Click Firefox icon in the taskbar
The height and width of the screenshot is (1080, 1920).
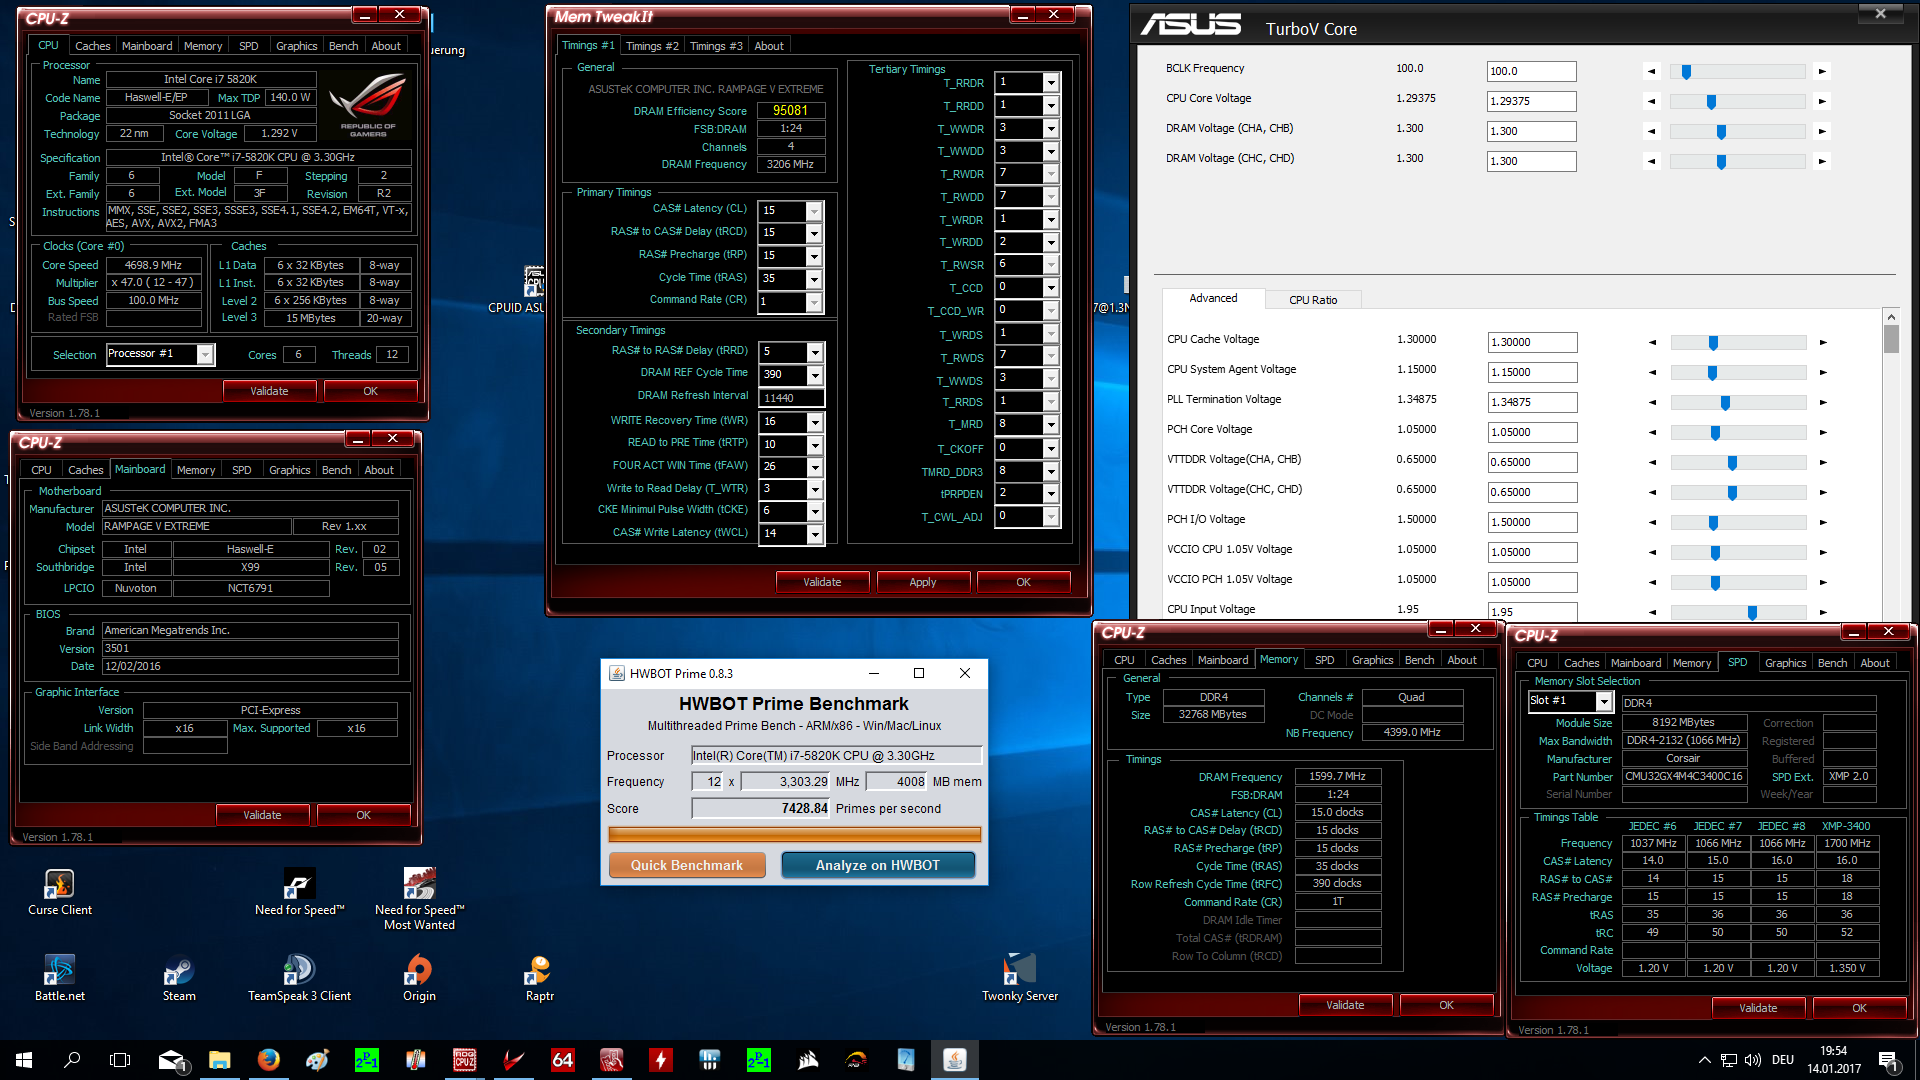268,1060
